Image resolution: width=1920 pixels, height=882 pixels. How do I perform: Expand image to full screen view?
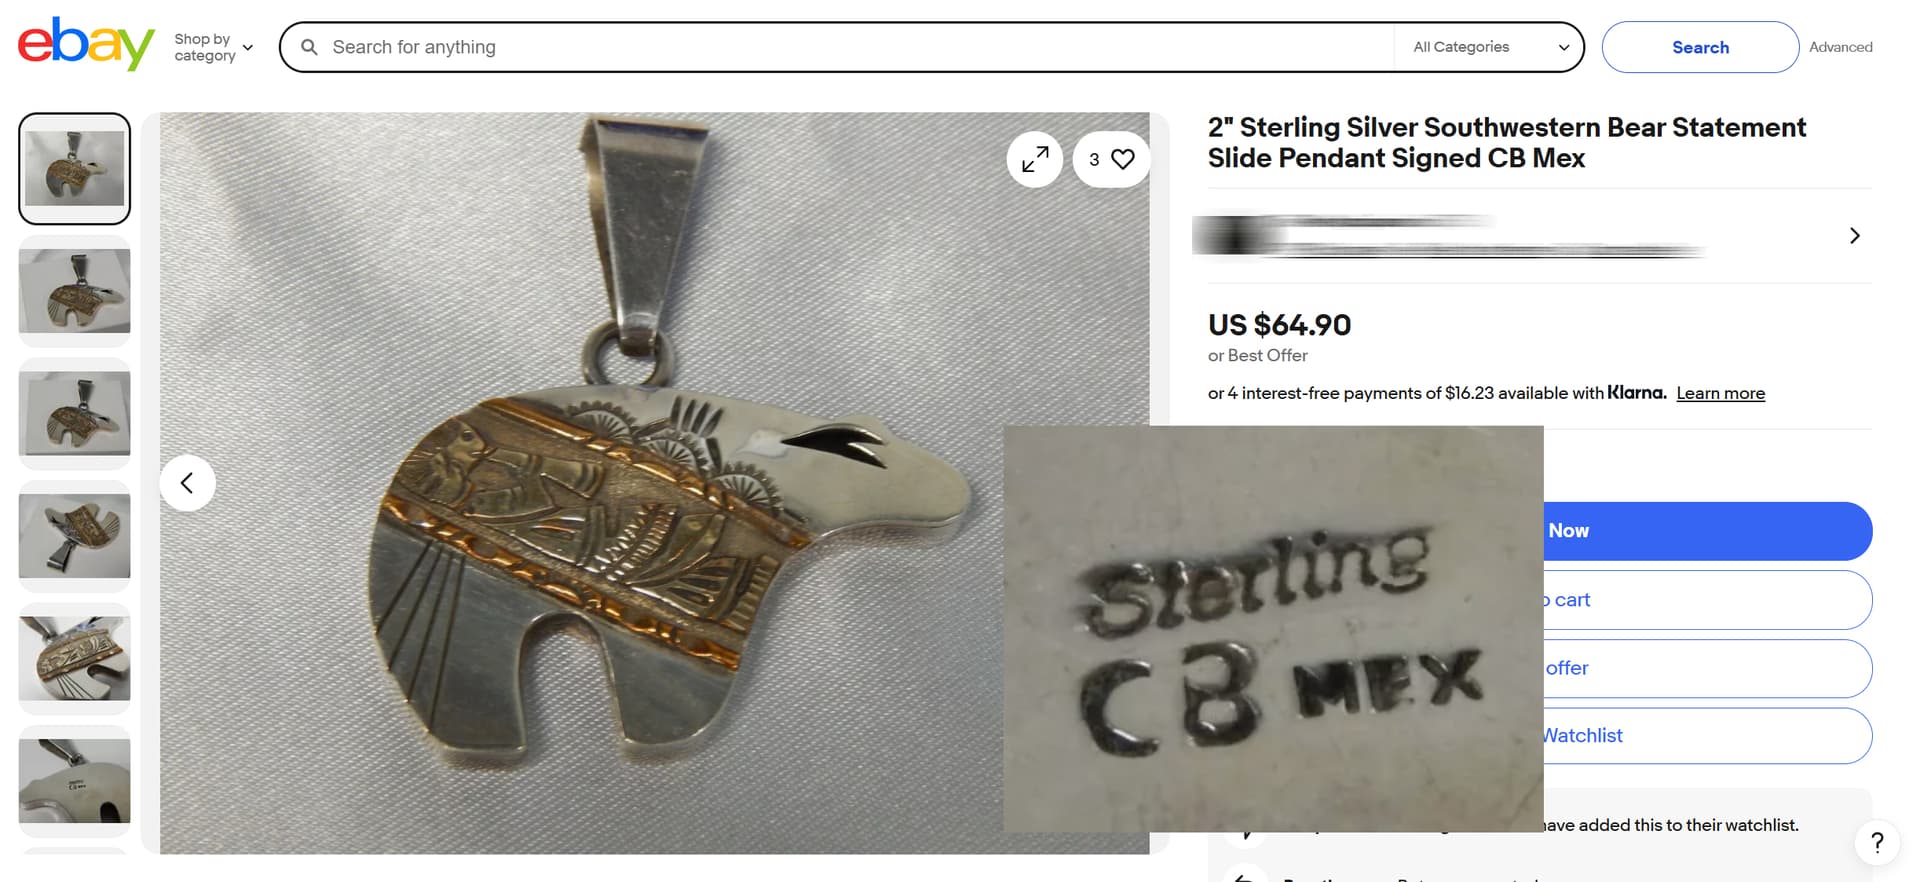click(x=1035, y=159)
